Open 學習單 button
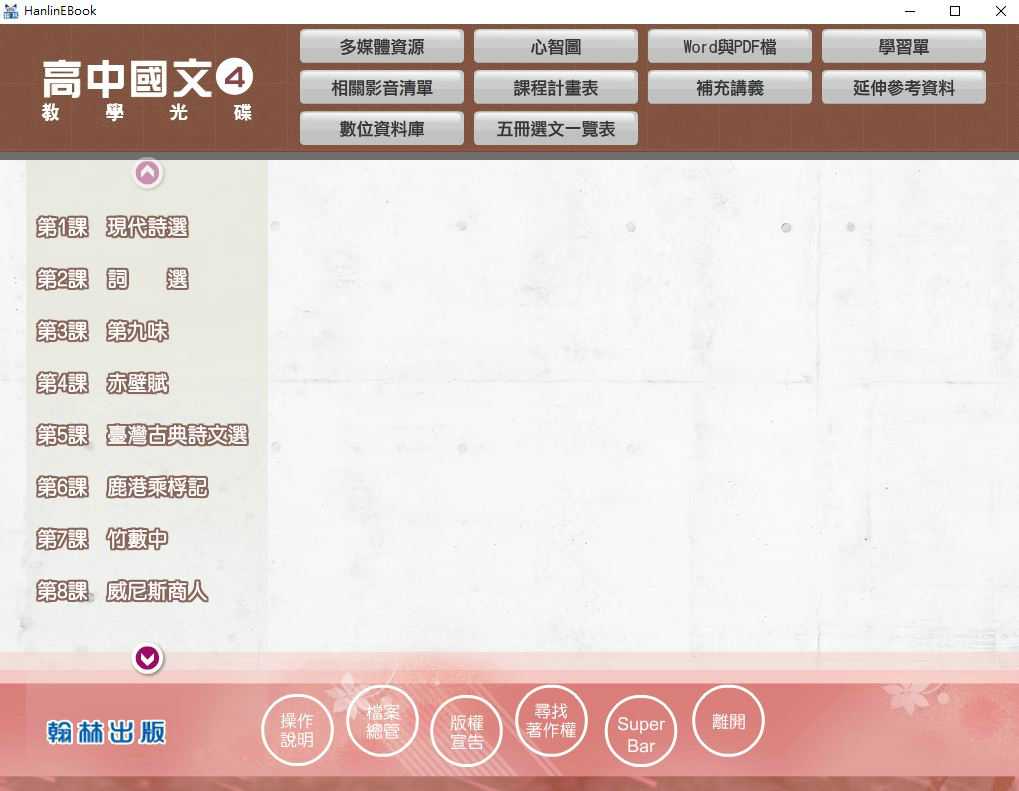The image size is (1019, 791). coord(904,47)
